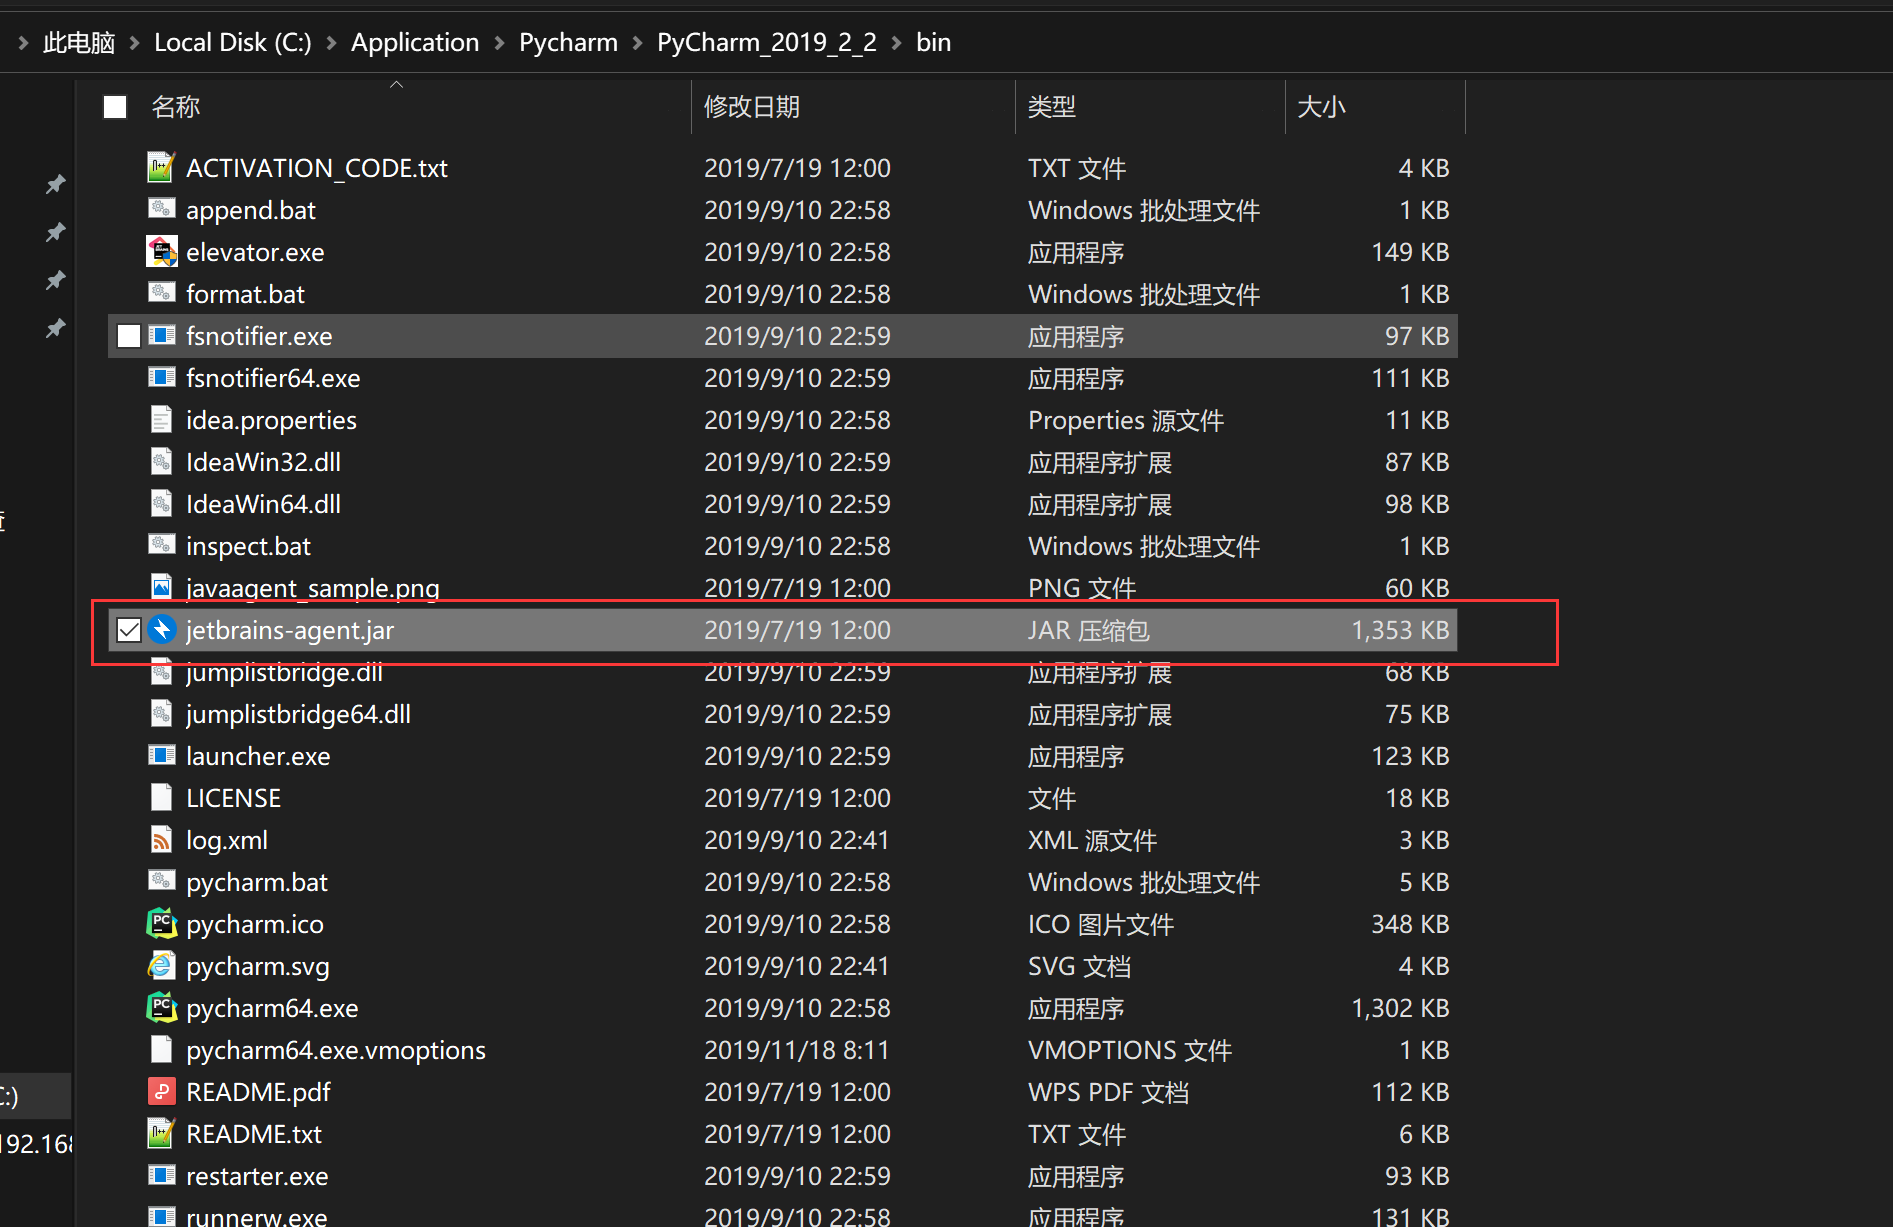This screenshot has height=1227, width=1893.
Task: Go to the Pycharm folder breadcrumb
Action: coord(568,43)
